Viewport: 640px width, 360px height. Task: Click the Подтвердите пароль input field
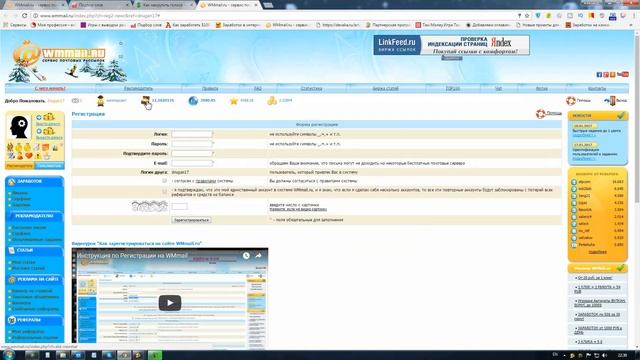pyautogui.click(x=192, y=153)
